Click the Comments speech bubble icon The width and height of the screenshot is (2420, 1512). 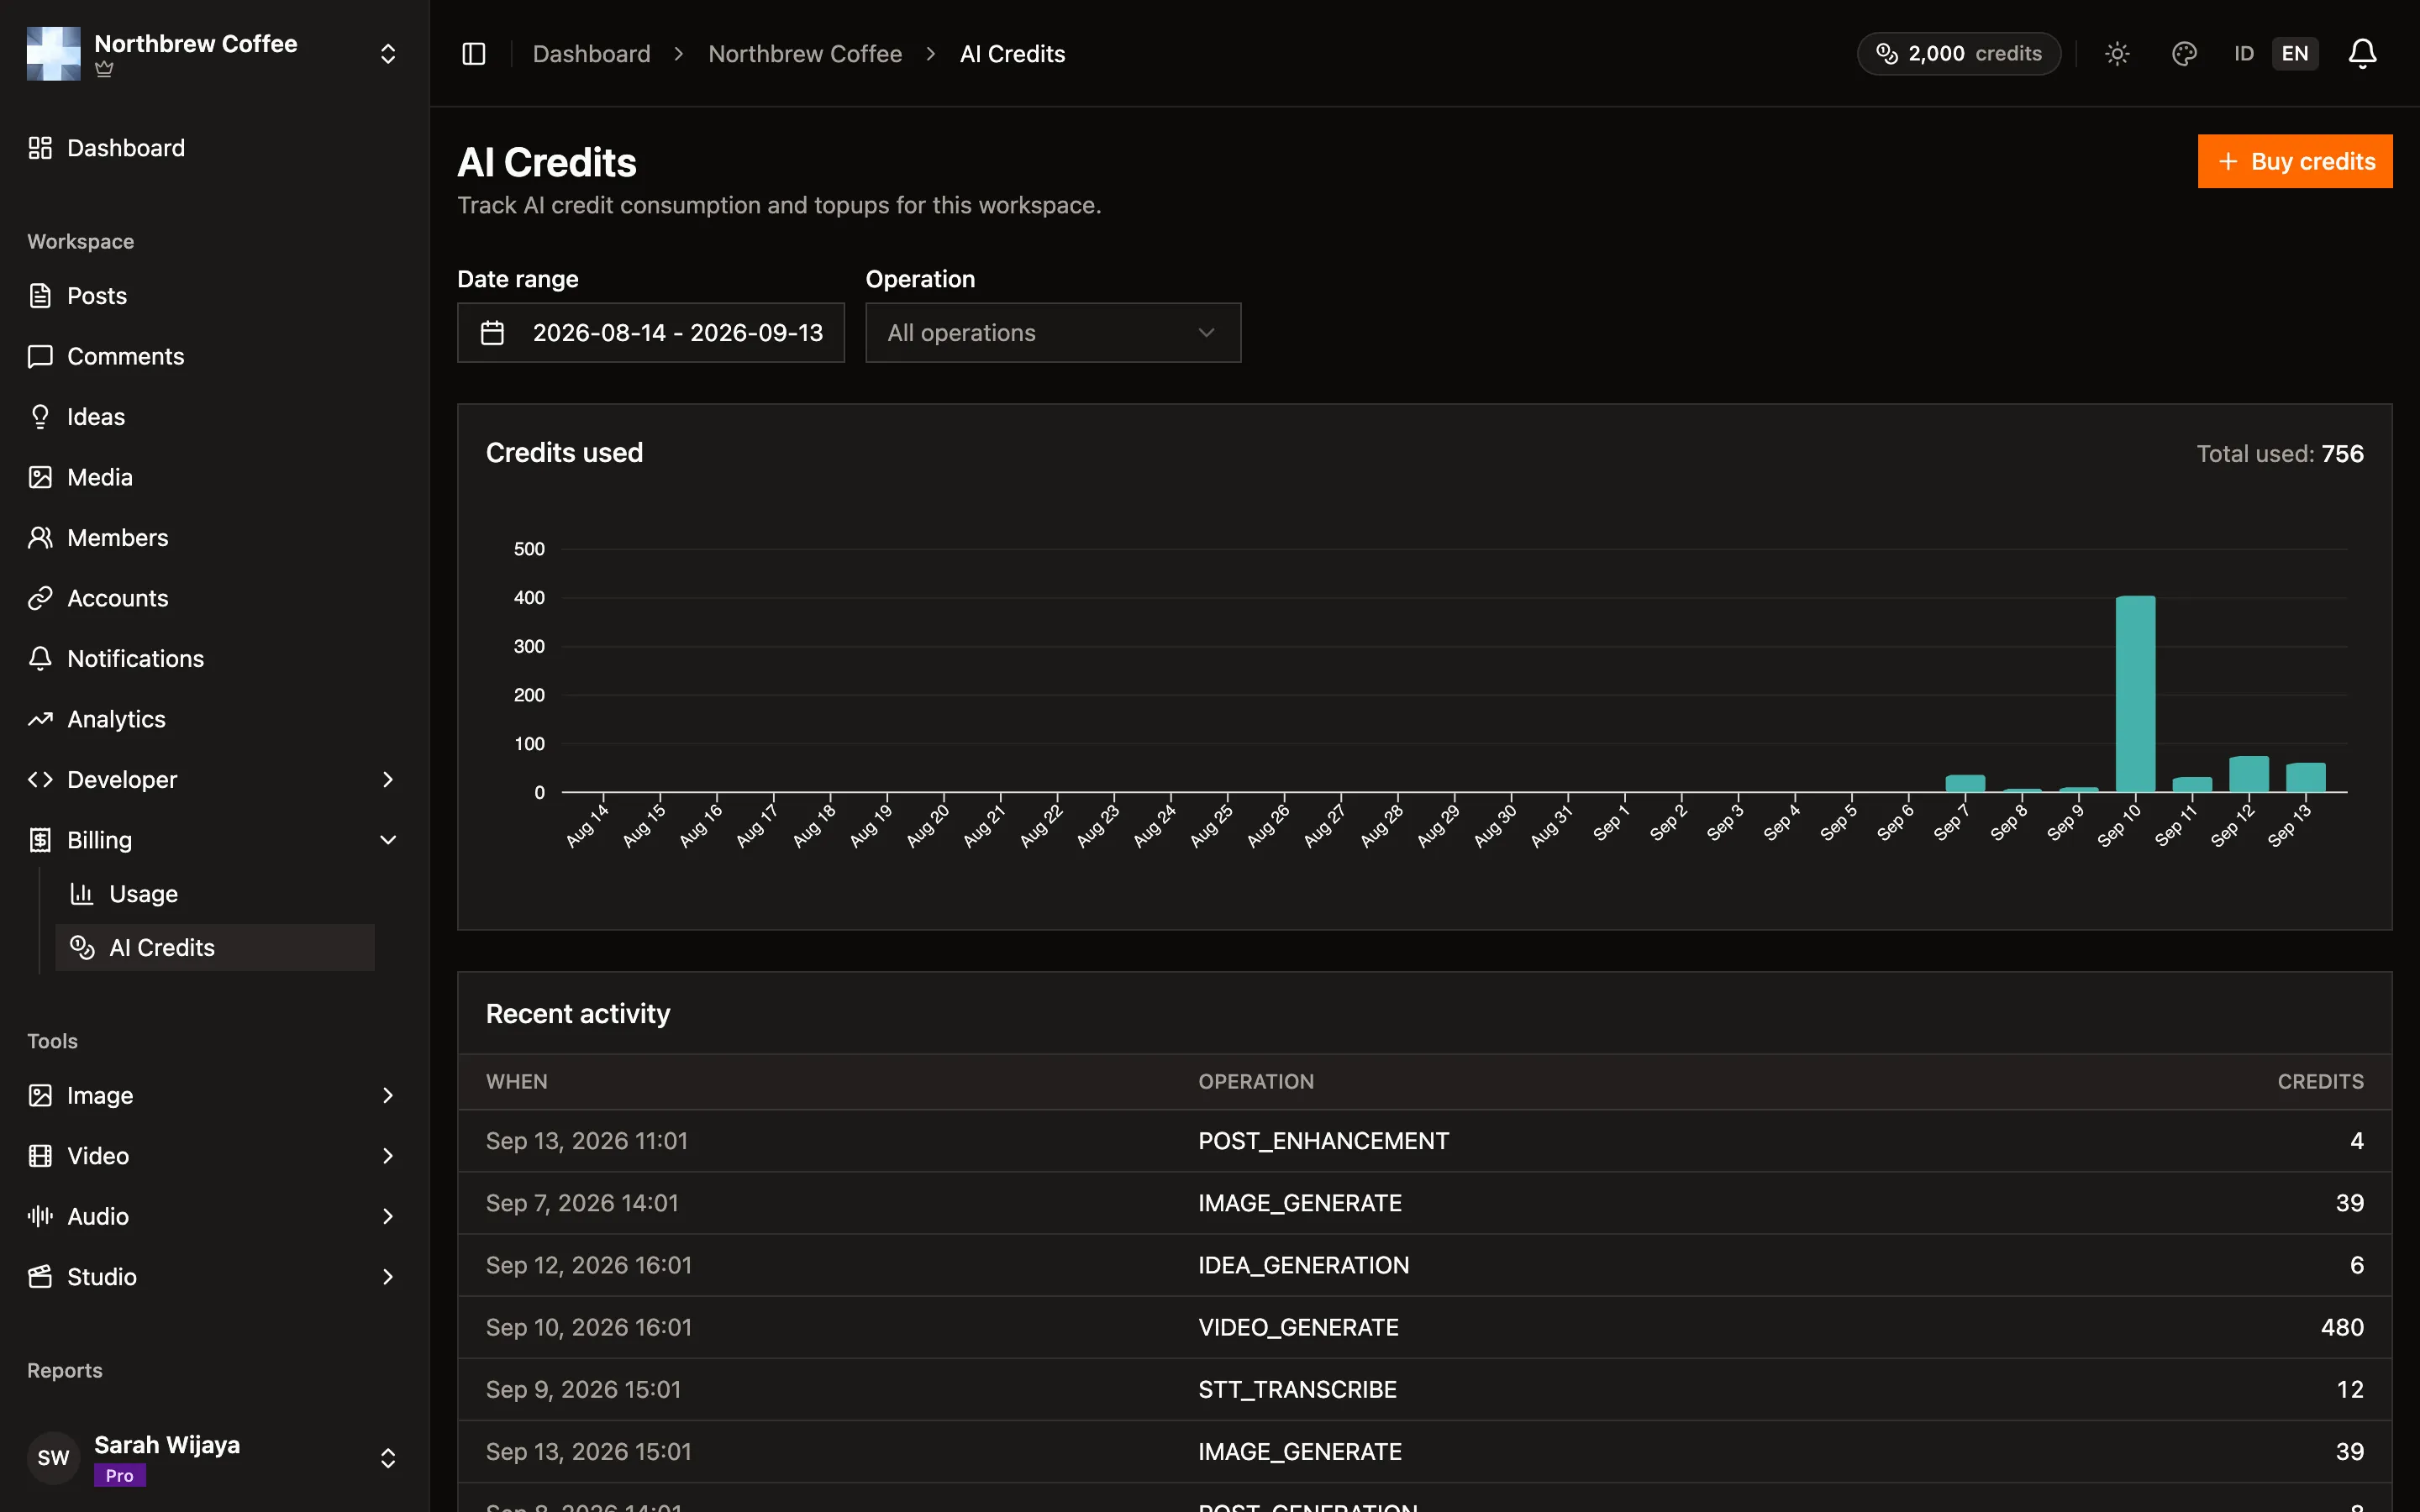point(40,356)
